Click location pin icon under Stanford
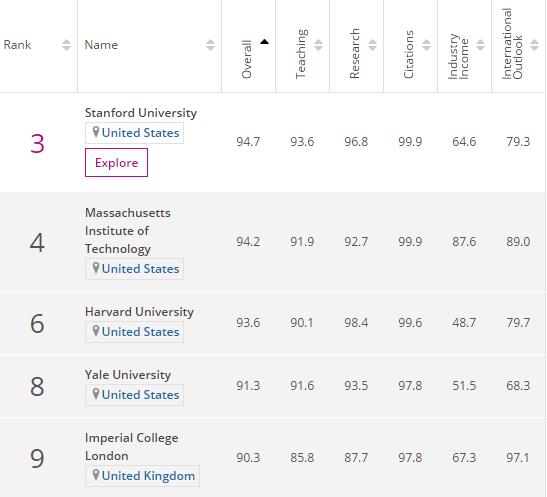This screenshot has width=547, height=497. (x=96, y=132)
